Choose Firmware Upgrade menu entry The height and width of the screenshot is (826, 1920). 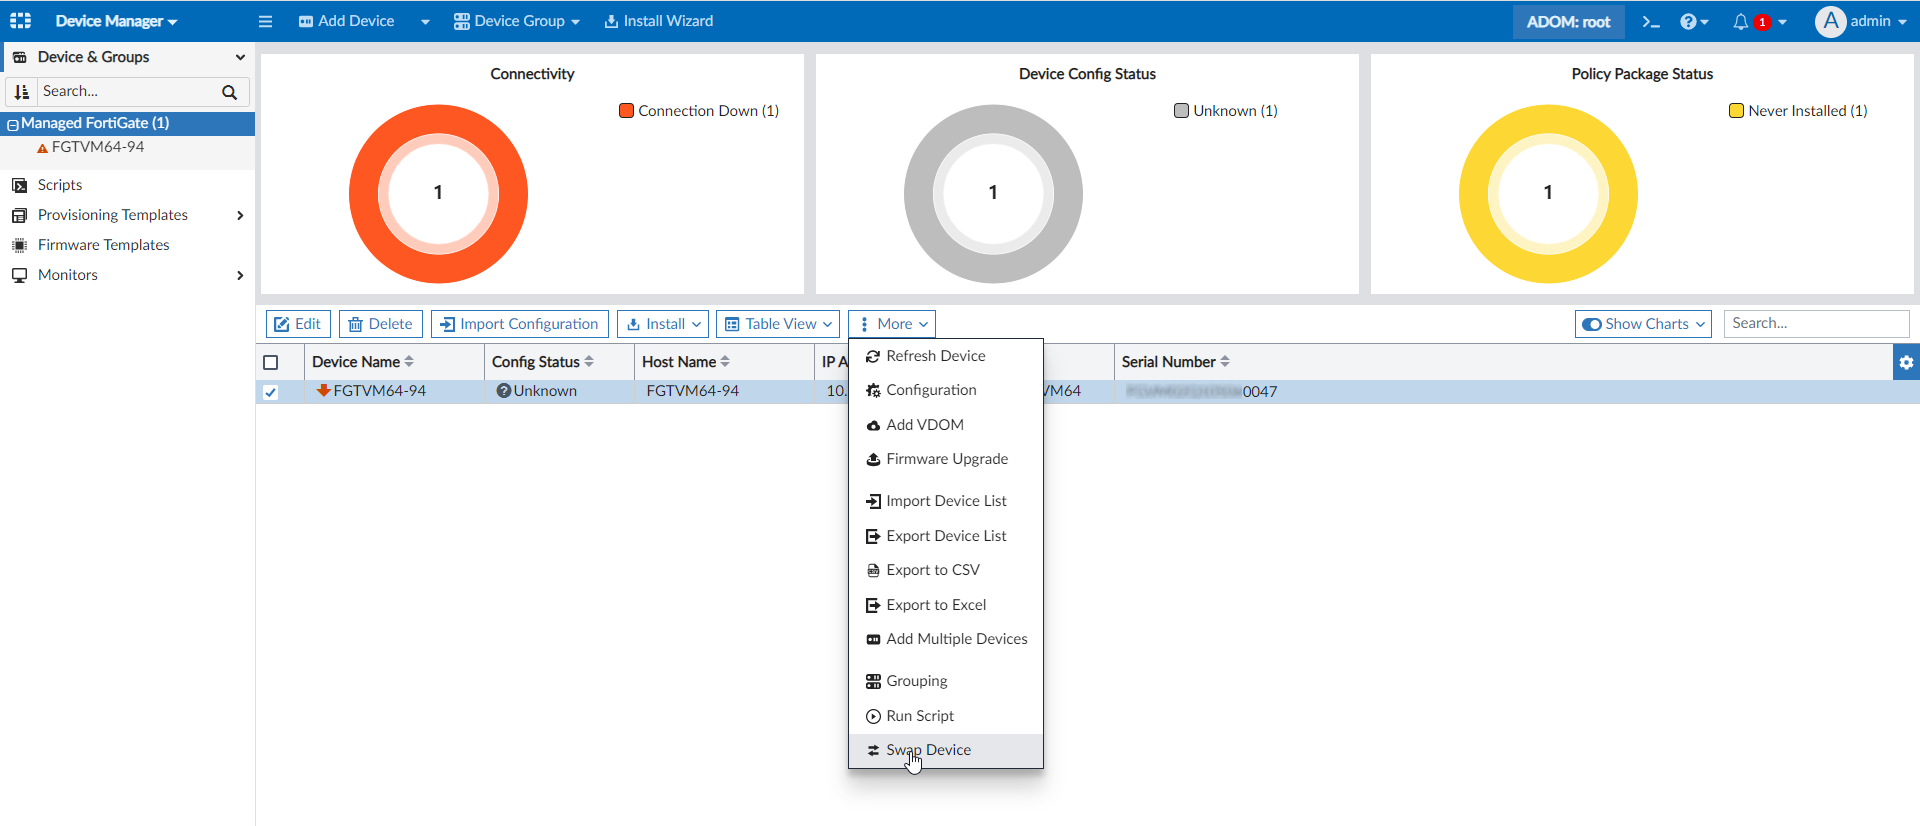click(x=946, y=459)
